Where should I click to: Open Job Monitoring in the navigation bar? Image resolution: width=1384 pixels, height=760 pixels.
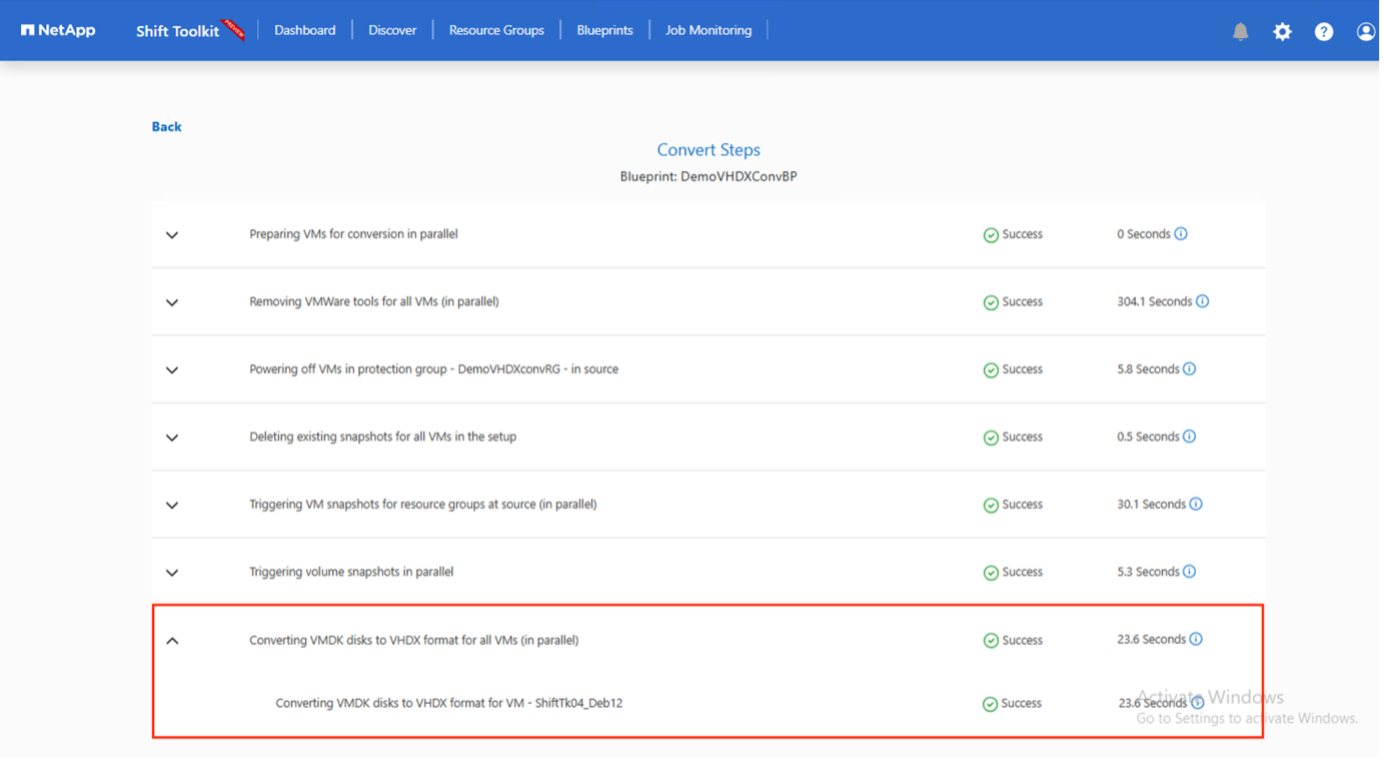point(708,30)
